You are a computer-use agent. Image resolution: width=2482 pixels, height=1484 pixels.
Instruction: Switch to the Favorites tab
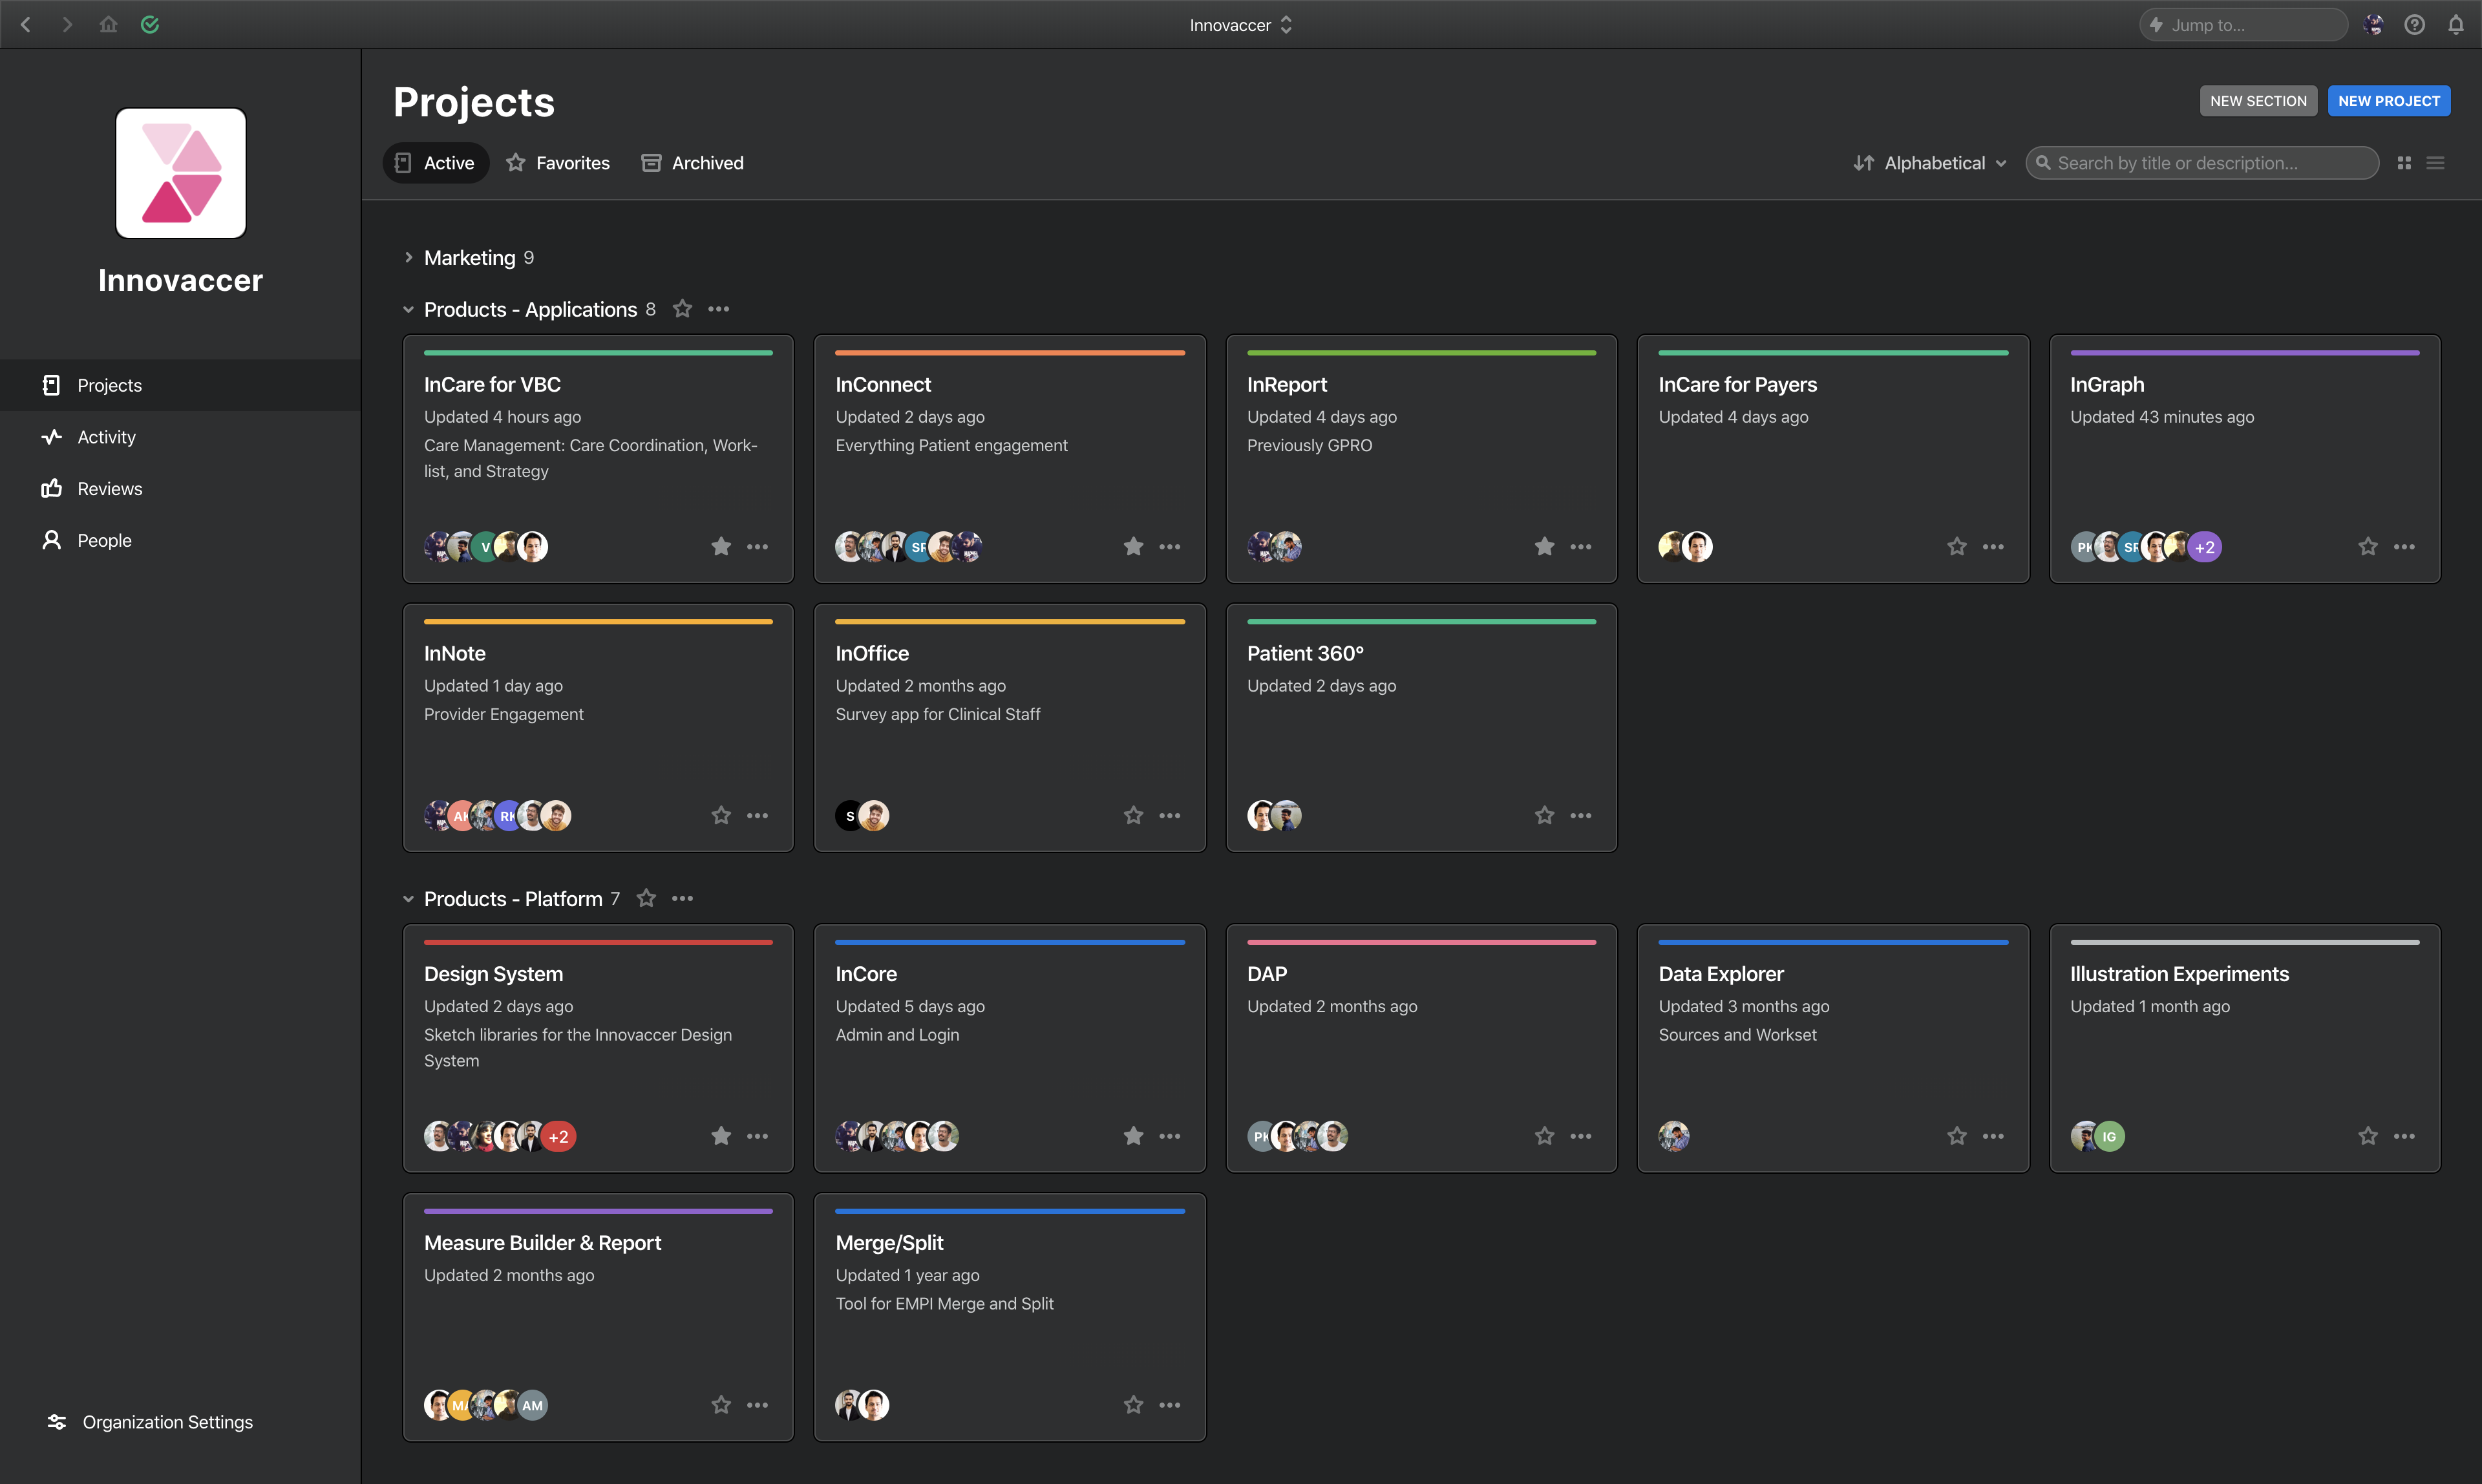click(x=558, y=163)
